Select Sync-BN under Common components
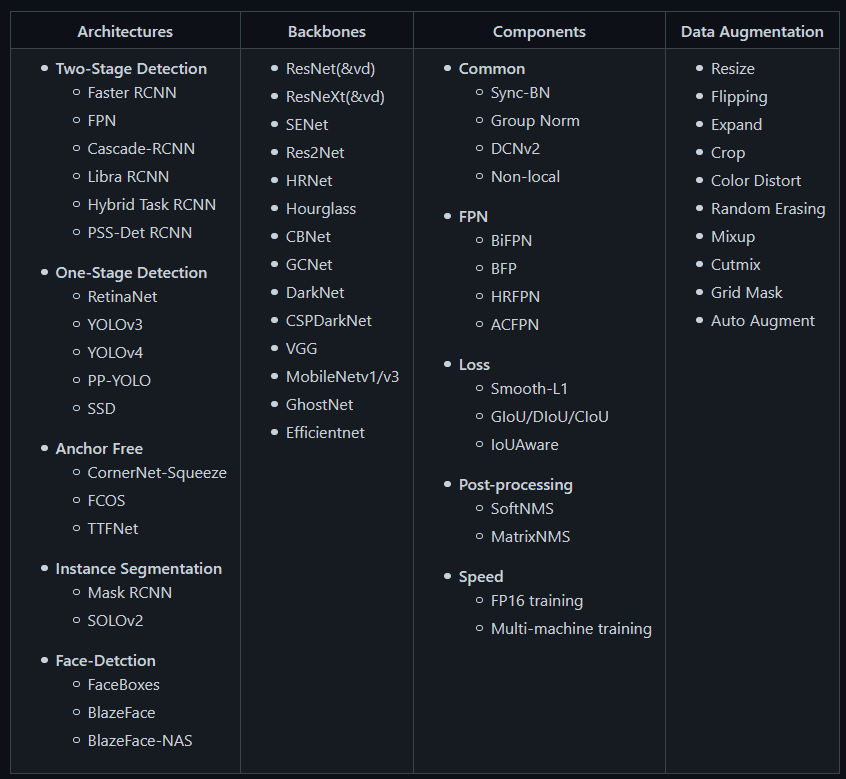Image resolution: width=846 pixels, height=779 pixels. pos(520,93)
